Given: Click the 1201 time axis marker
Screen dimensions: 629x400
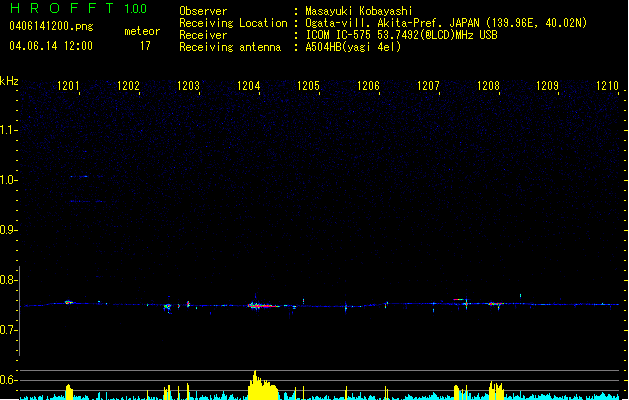Looking at the screenshot, I should pos(68,85).
